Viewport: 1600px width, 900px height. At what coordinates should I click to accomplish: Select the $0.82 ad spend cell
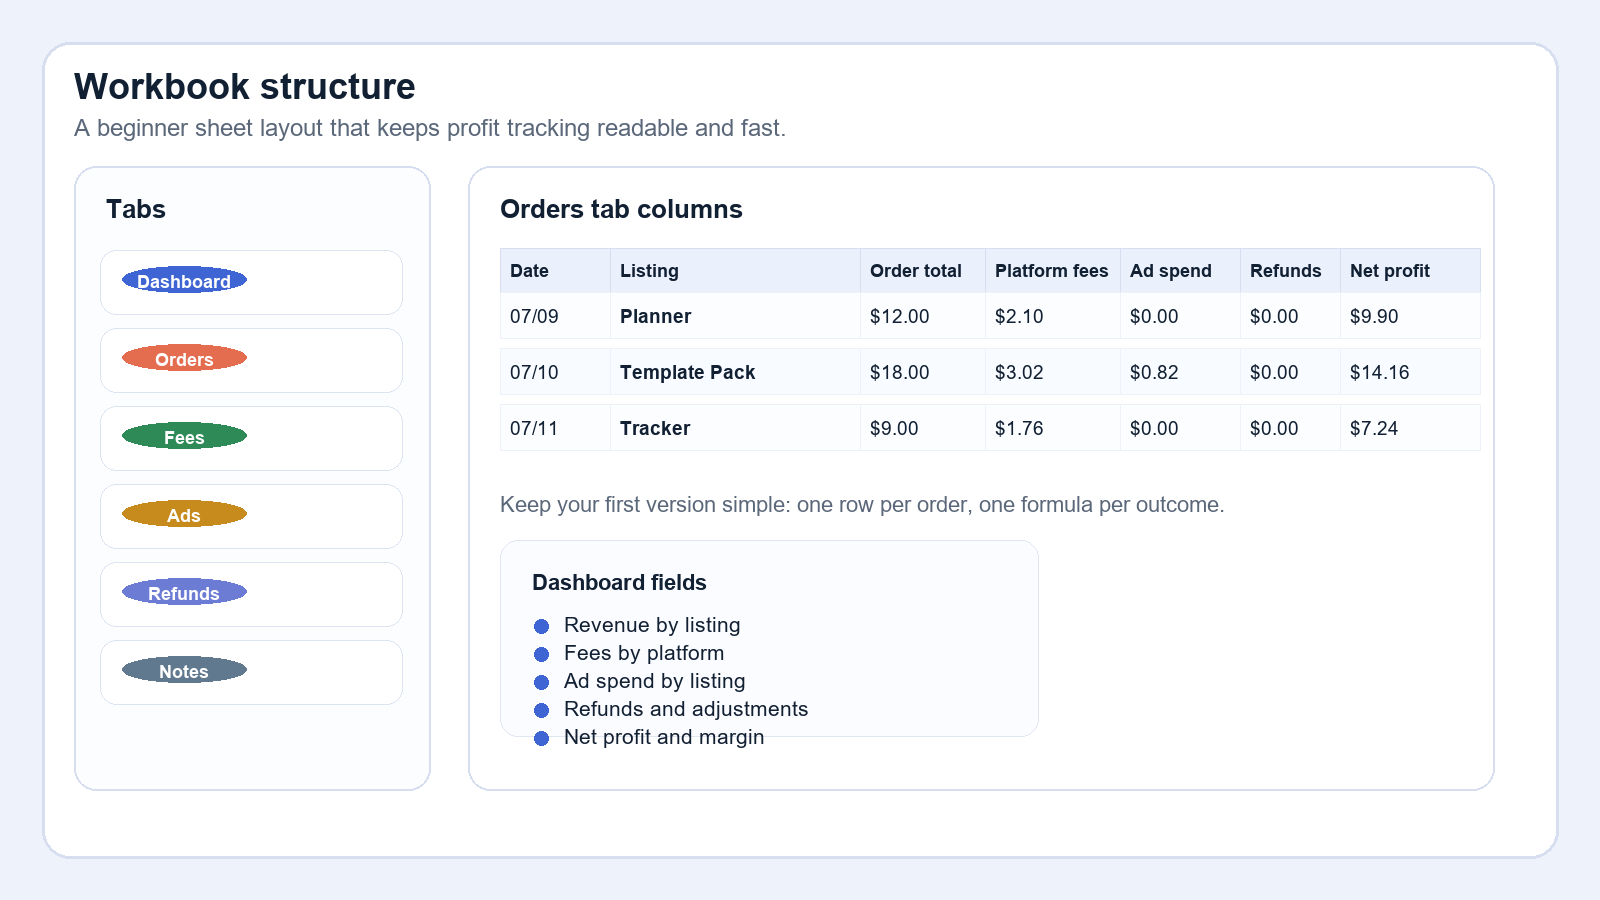[1180, 372]
